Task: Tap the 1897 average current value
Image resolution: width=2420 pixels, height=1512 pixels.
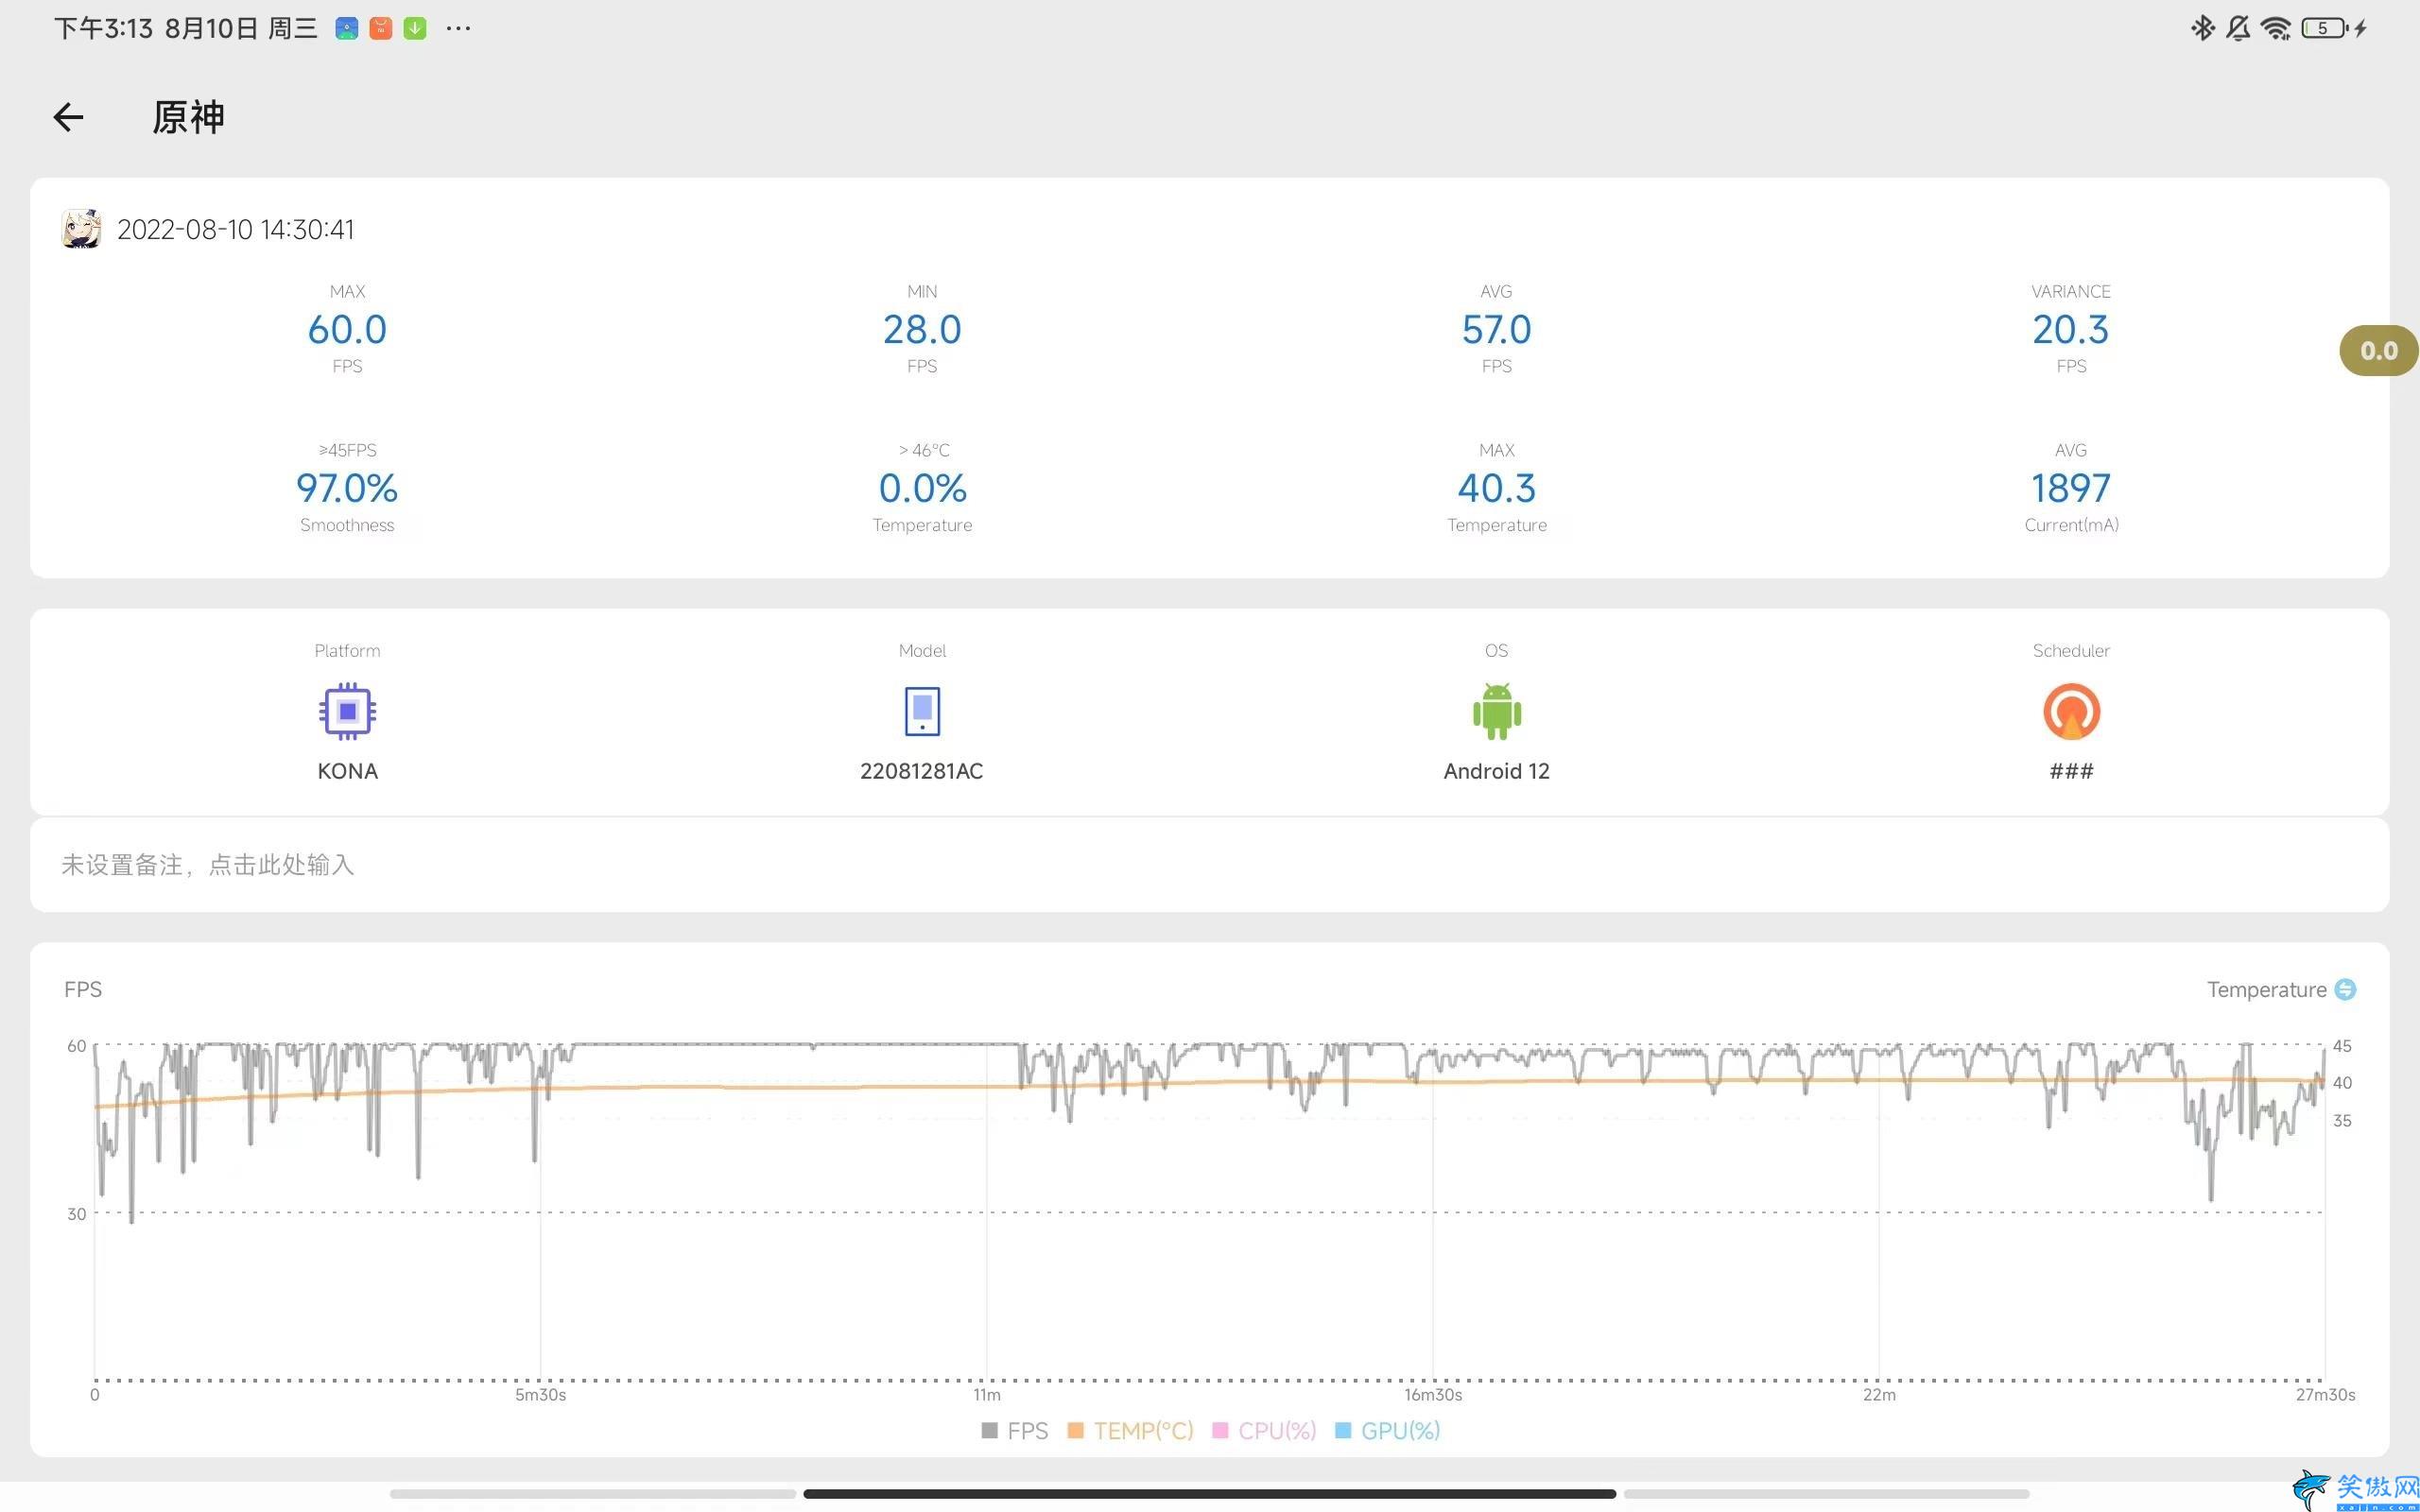Action: [x=2071, y=488]
